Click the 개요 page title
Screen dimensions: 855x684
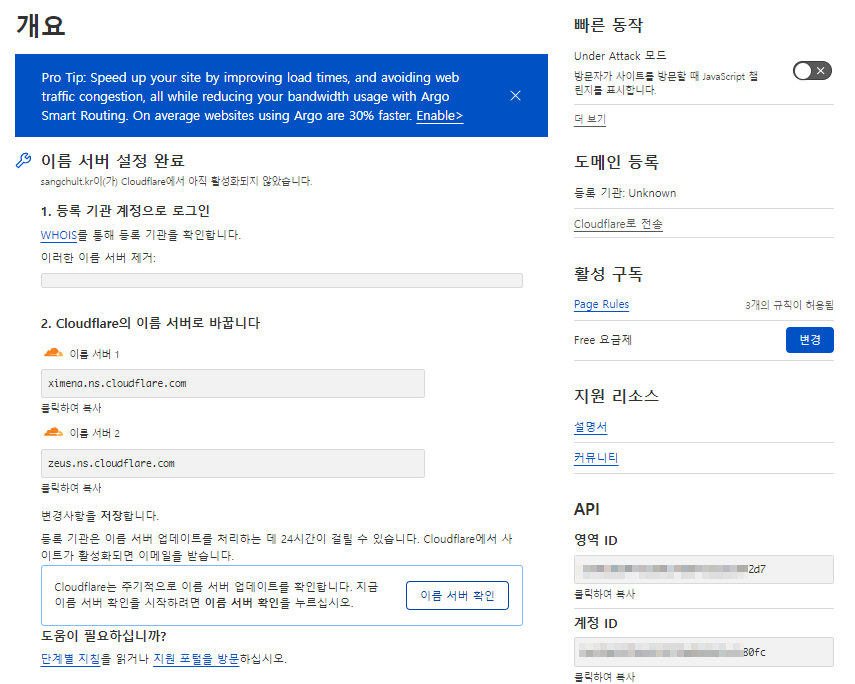click(x=41, y=26)
